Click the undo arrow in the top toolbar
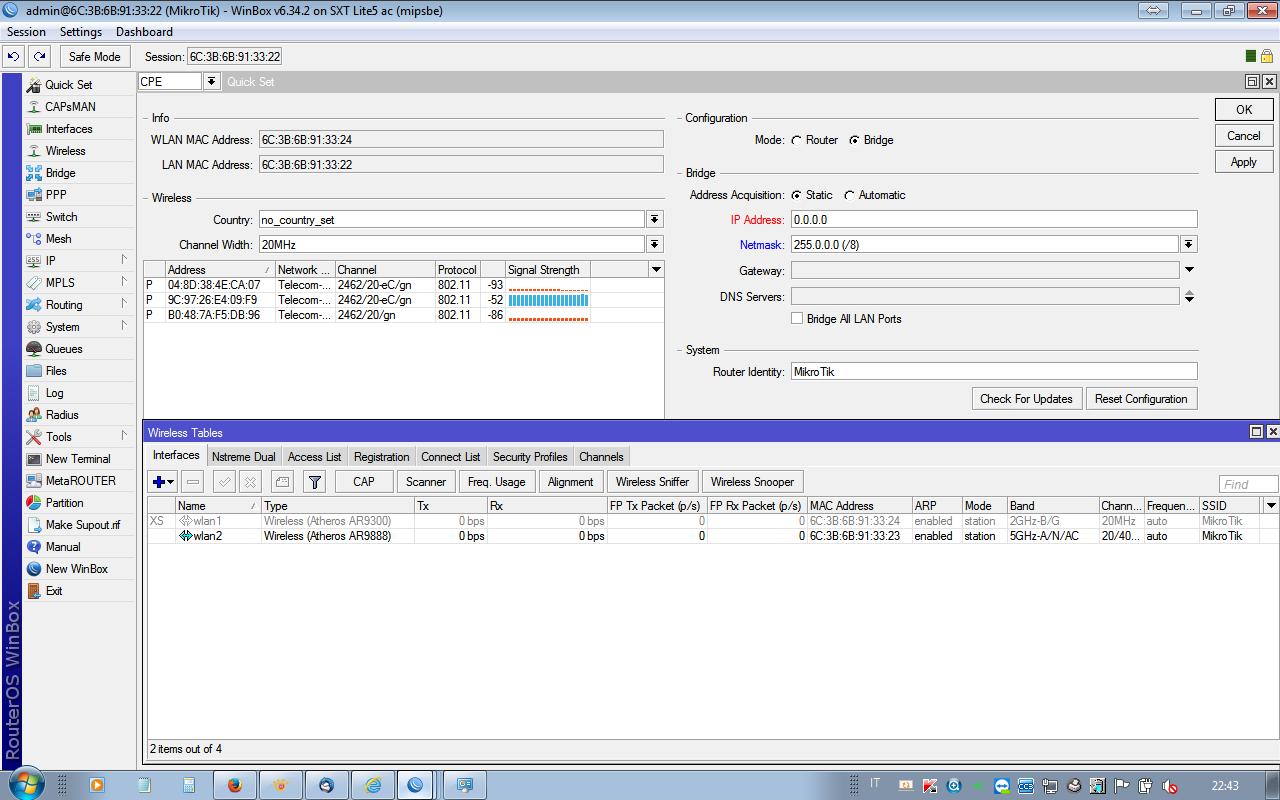Screen dimensions: 1280x800 11,56
